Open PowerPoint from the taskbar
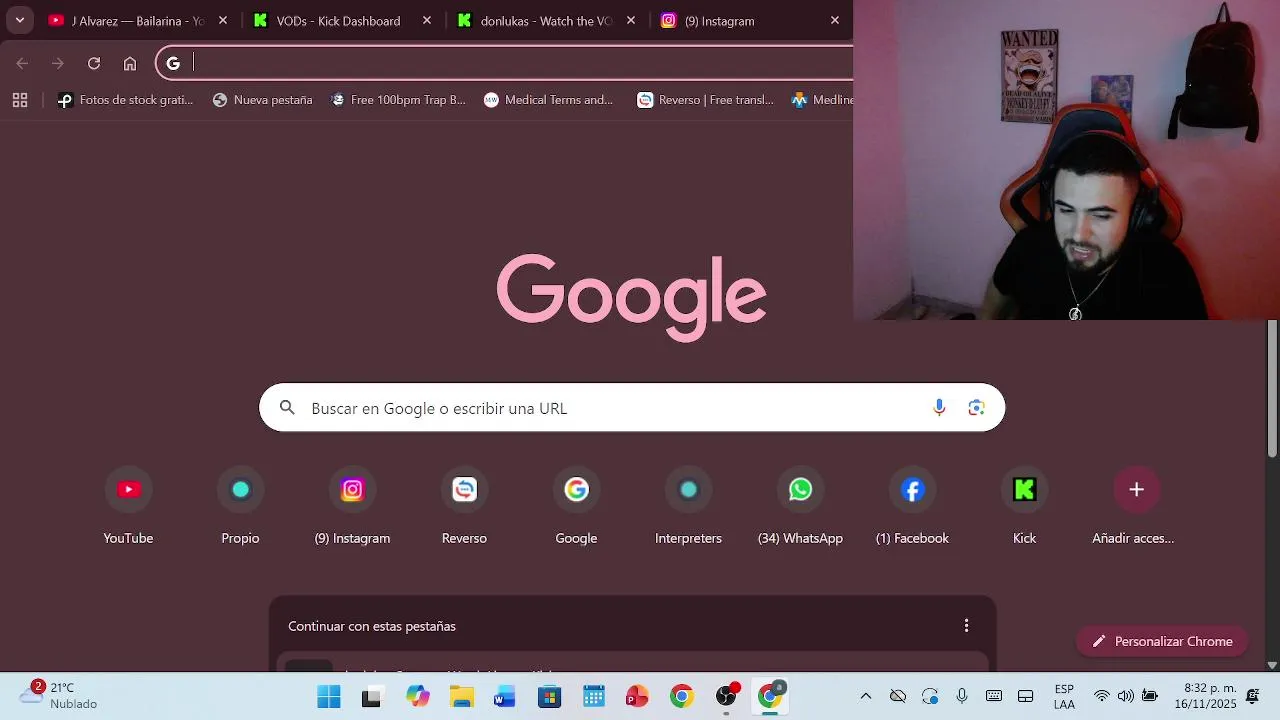 637,696
